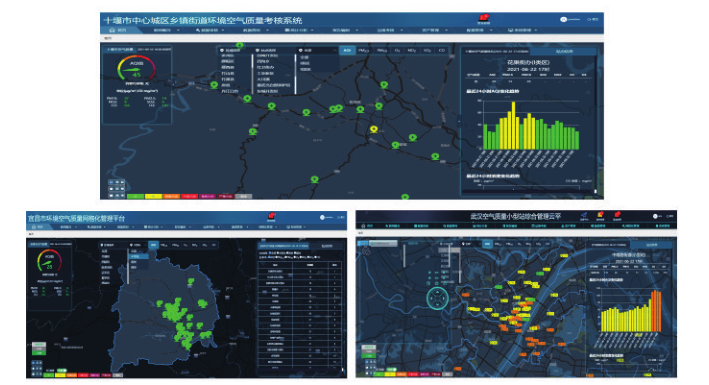The width and height of the screenshot is (709, 385).
Task: Toggle the green legend switch on Wuhan map
Action: (x=392, y=370)
